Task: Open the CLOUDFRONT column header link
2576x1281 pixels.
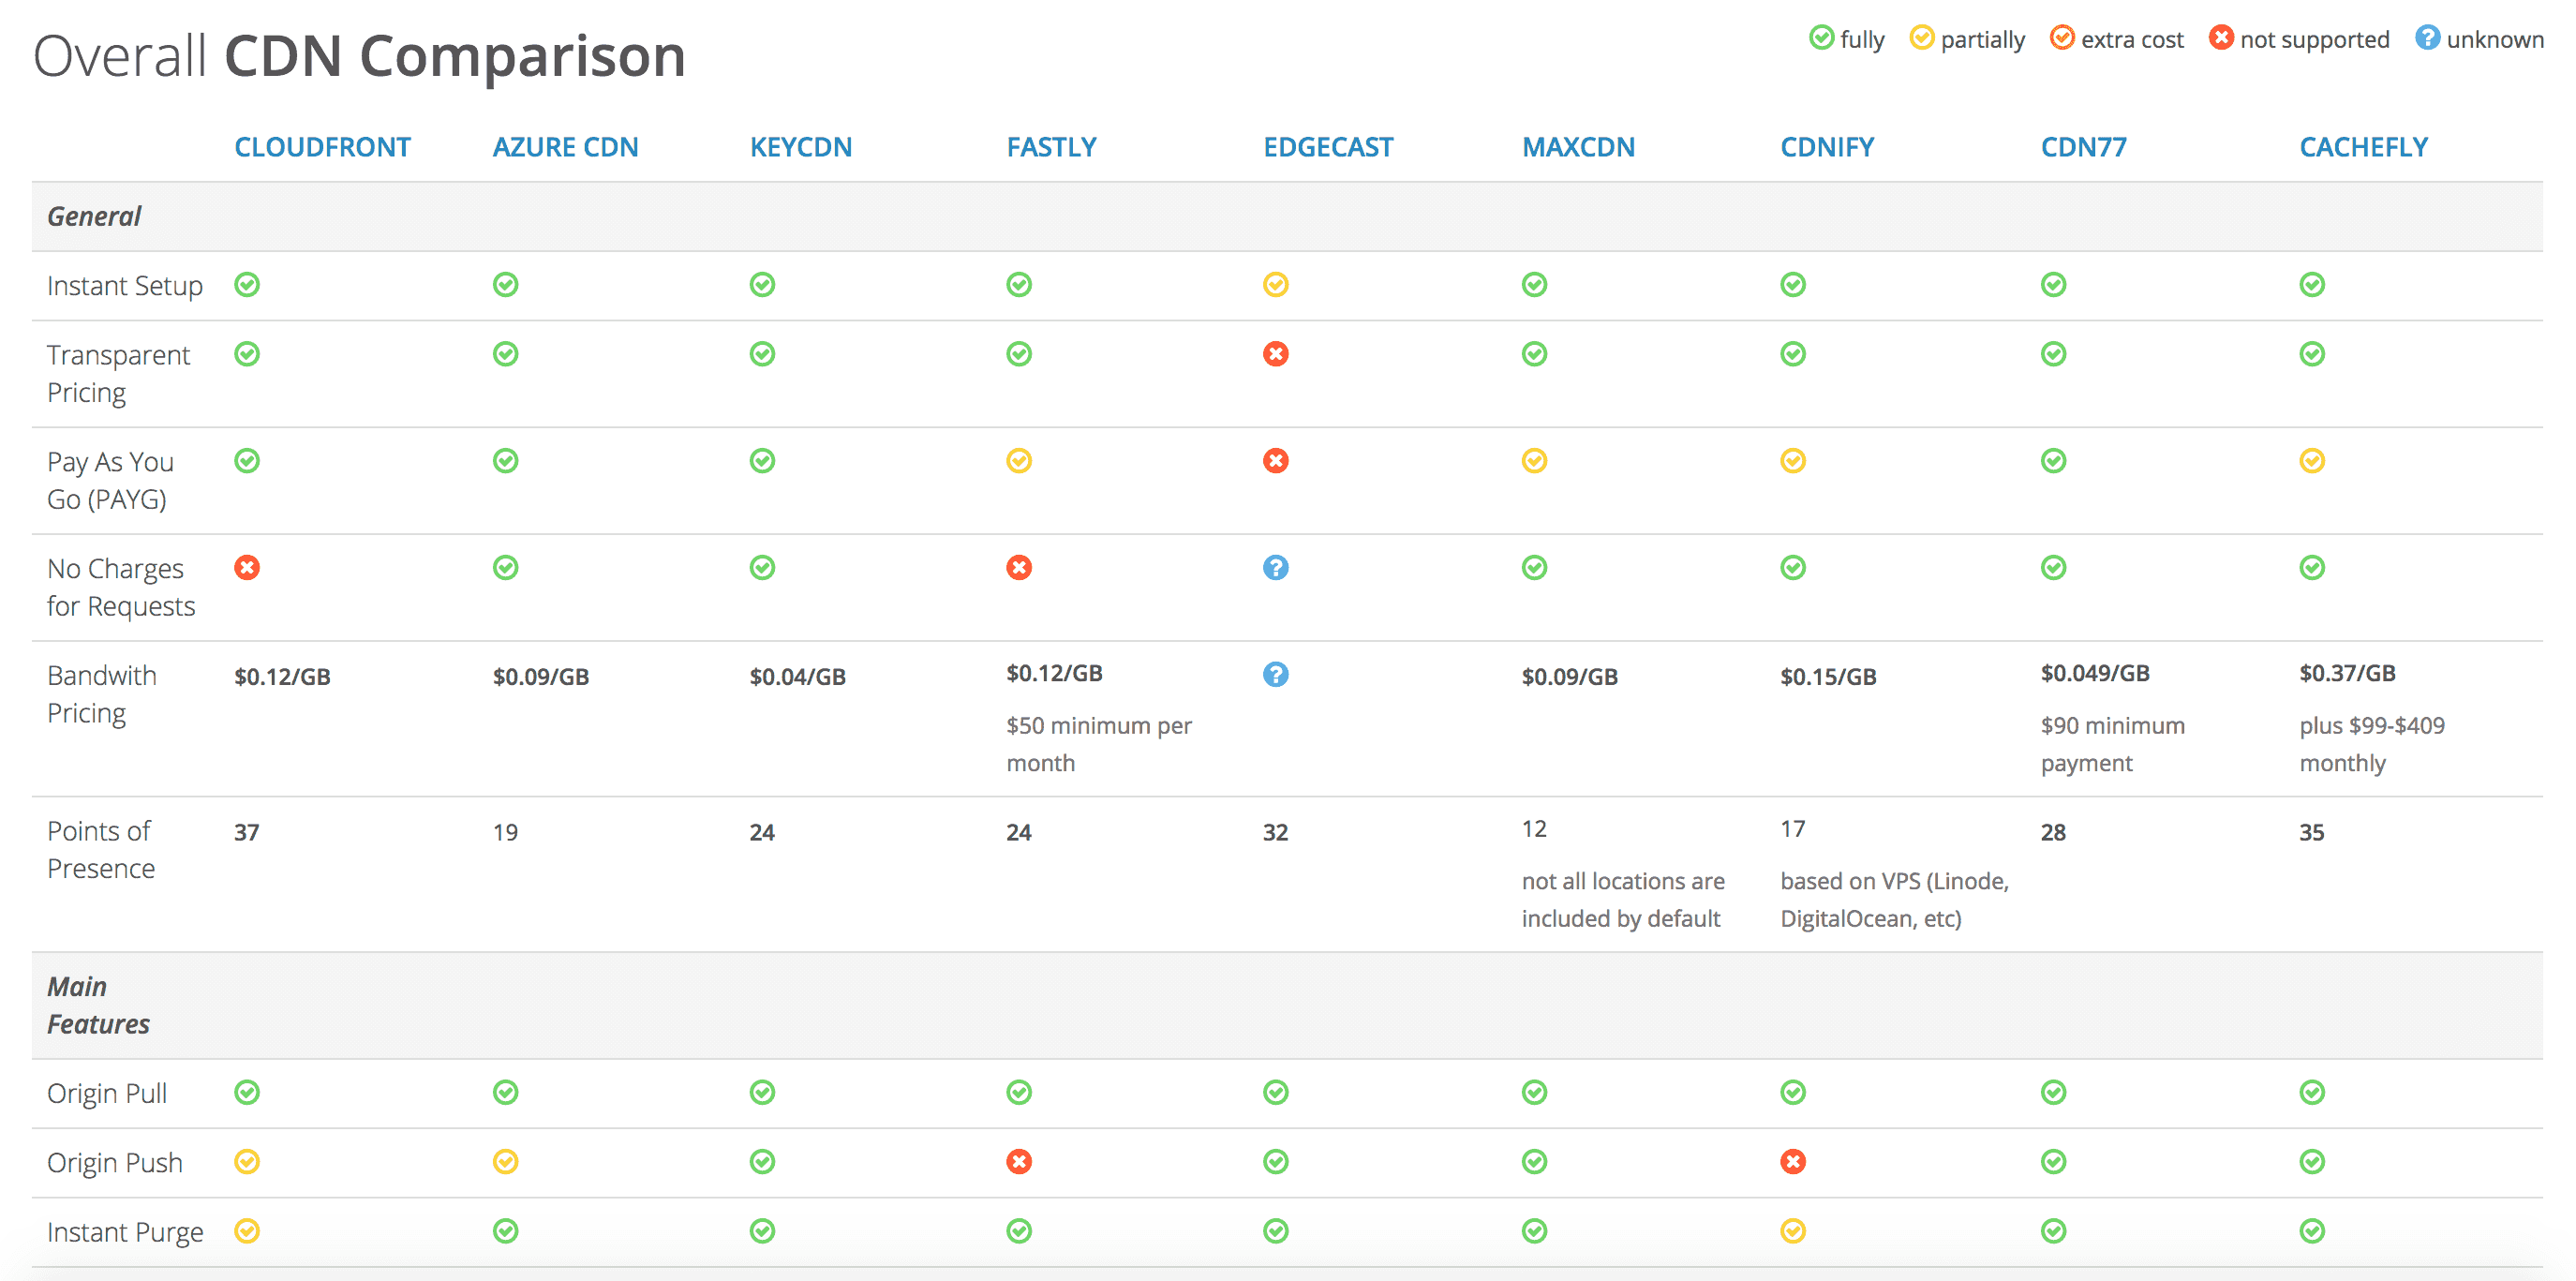Action: 322,147
